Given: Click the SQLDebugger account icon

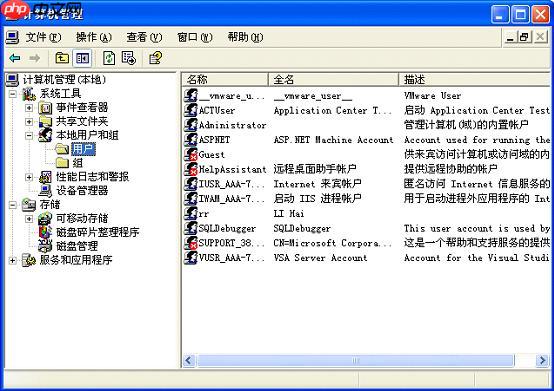Looking at the screenshot, I should coord(191,228).
